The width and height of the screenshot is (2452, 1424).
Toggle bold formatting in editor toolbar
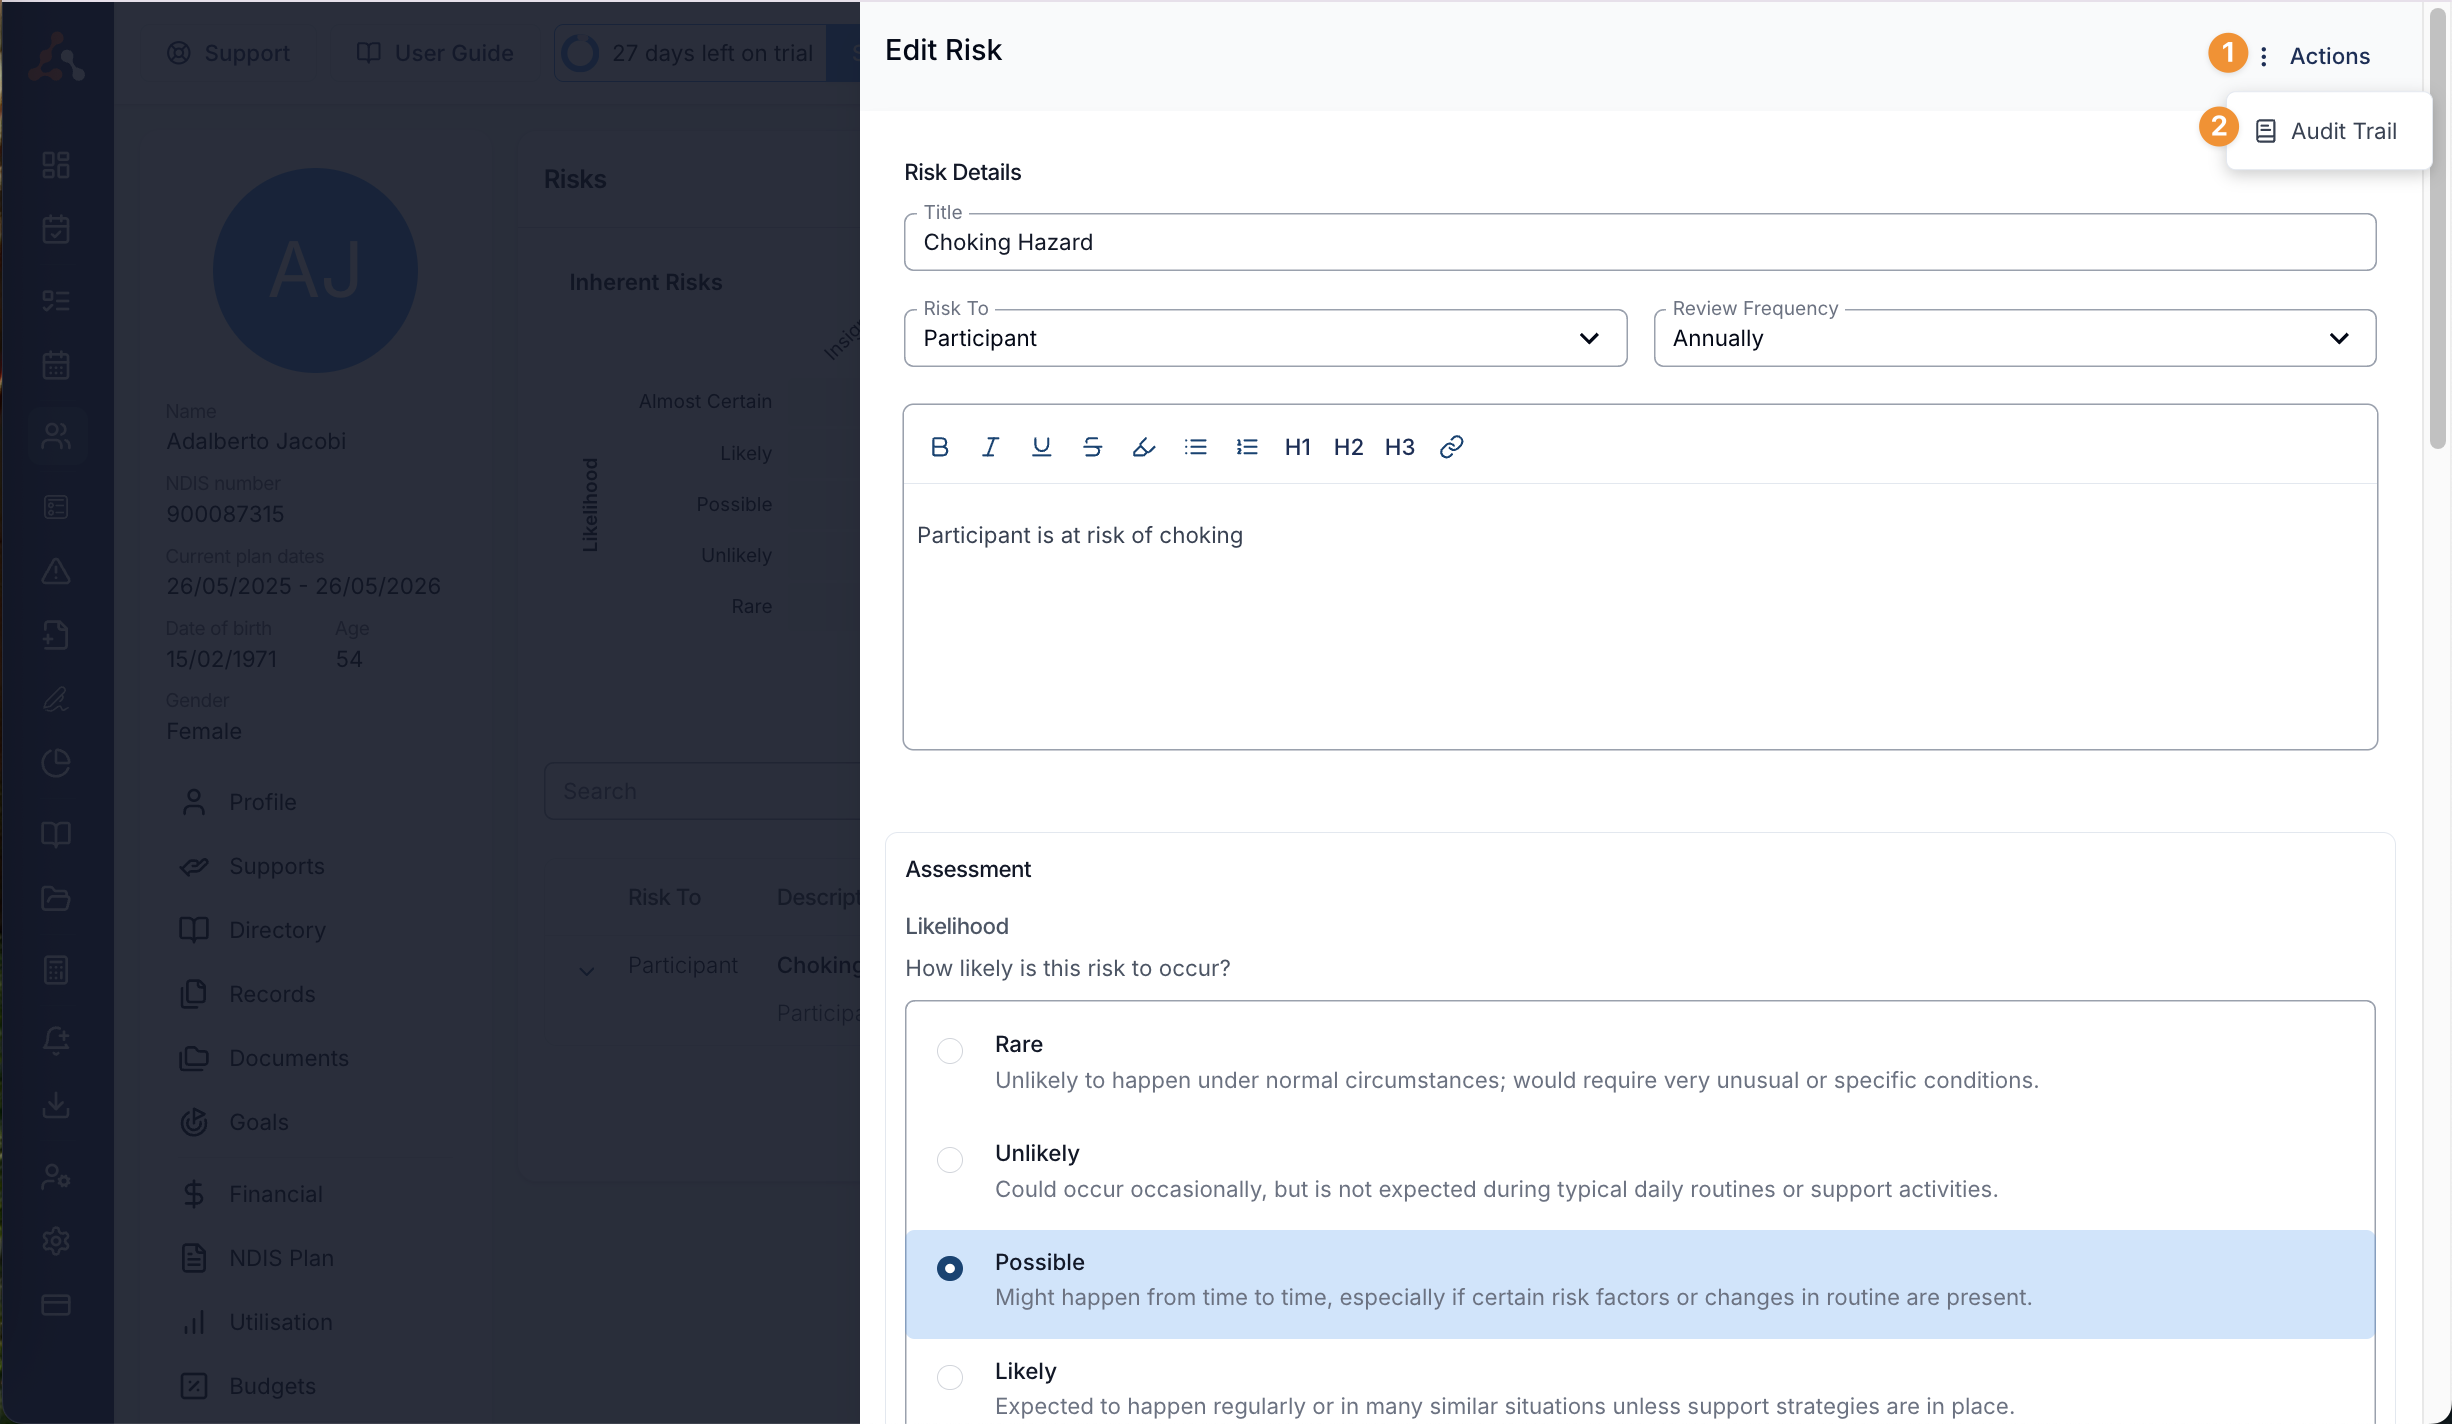[939, 447]
